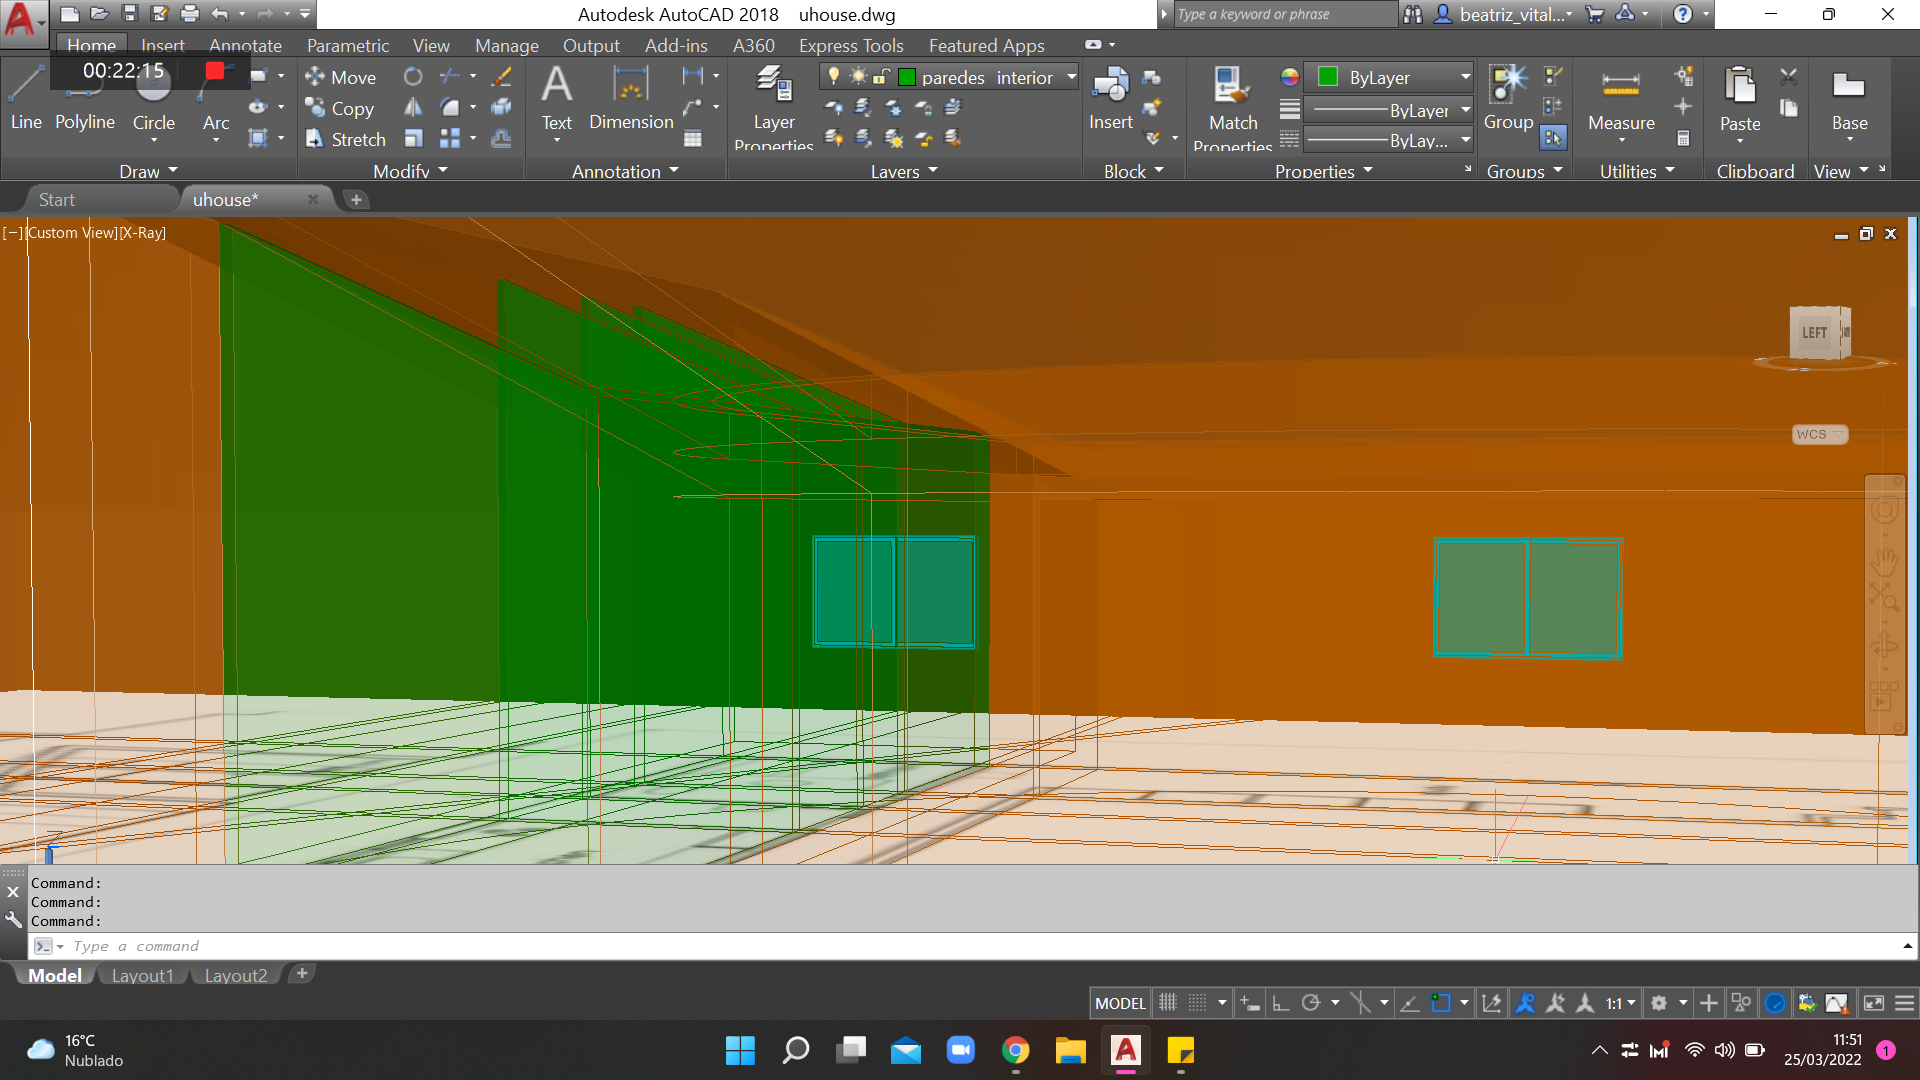Switch to the Annotate ribbon tab
Screen dimensions: 1920x1080
pos(244,45)
